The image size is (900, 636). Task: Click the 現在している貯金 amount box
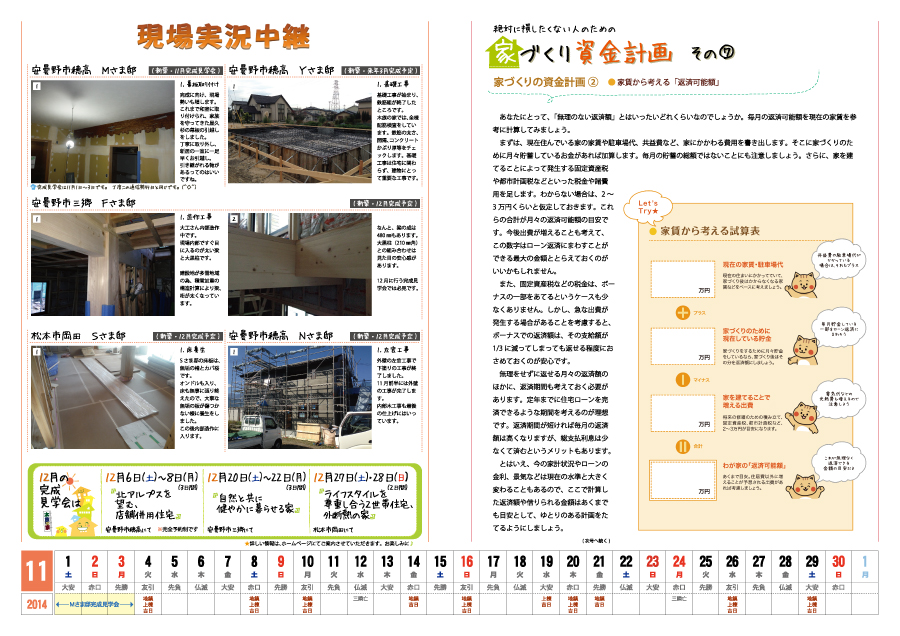(x=682, y=346)
